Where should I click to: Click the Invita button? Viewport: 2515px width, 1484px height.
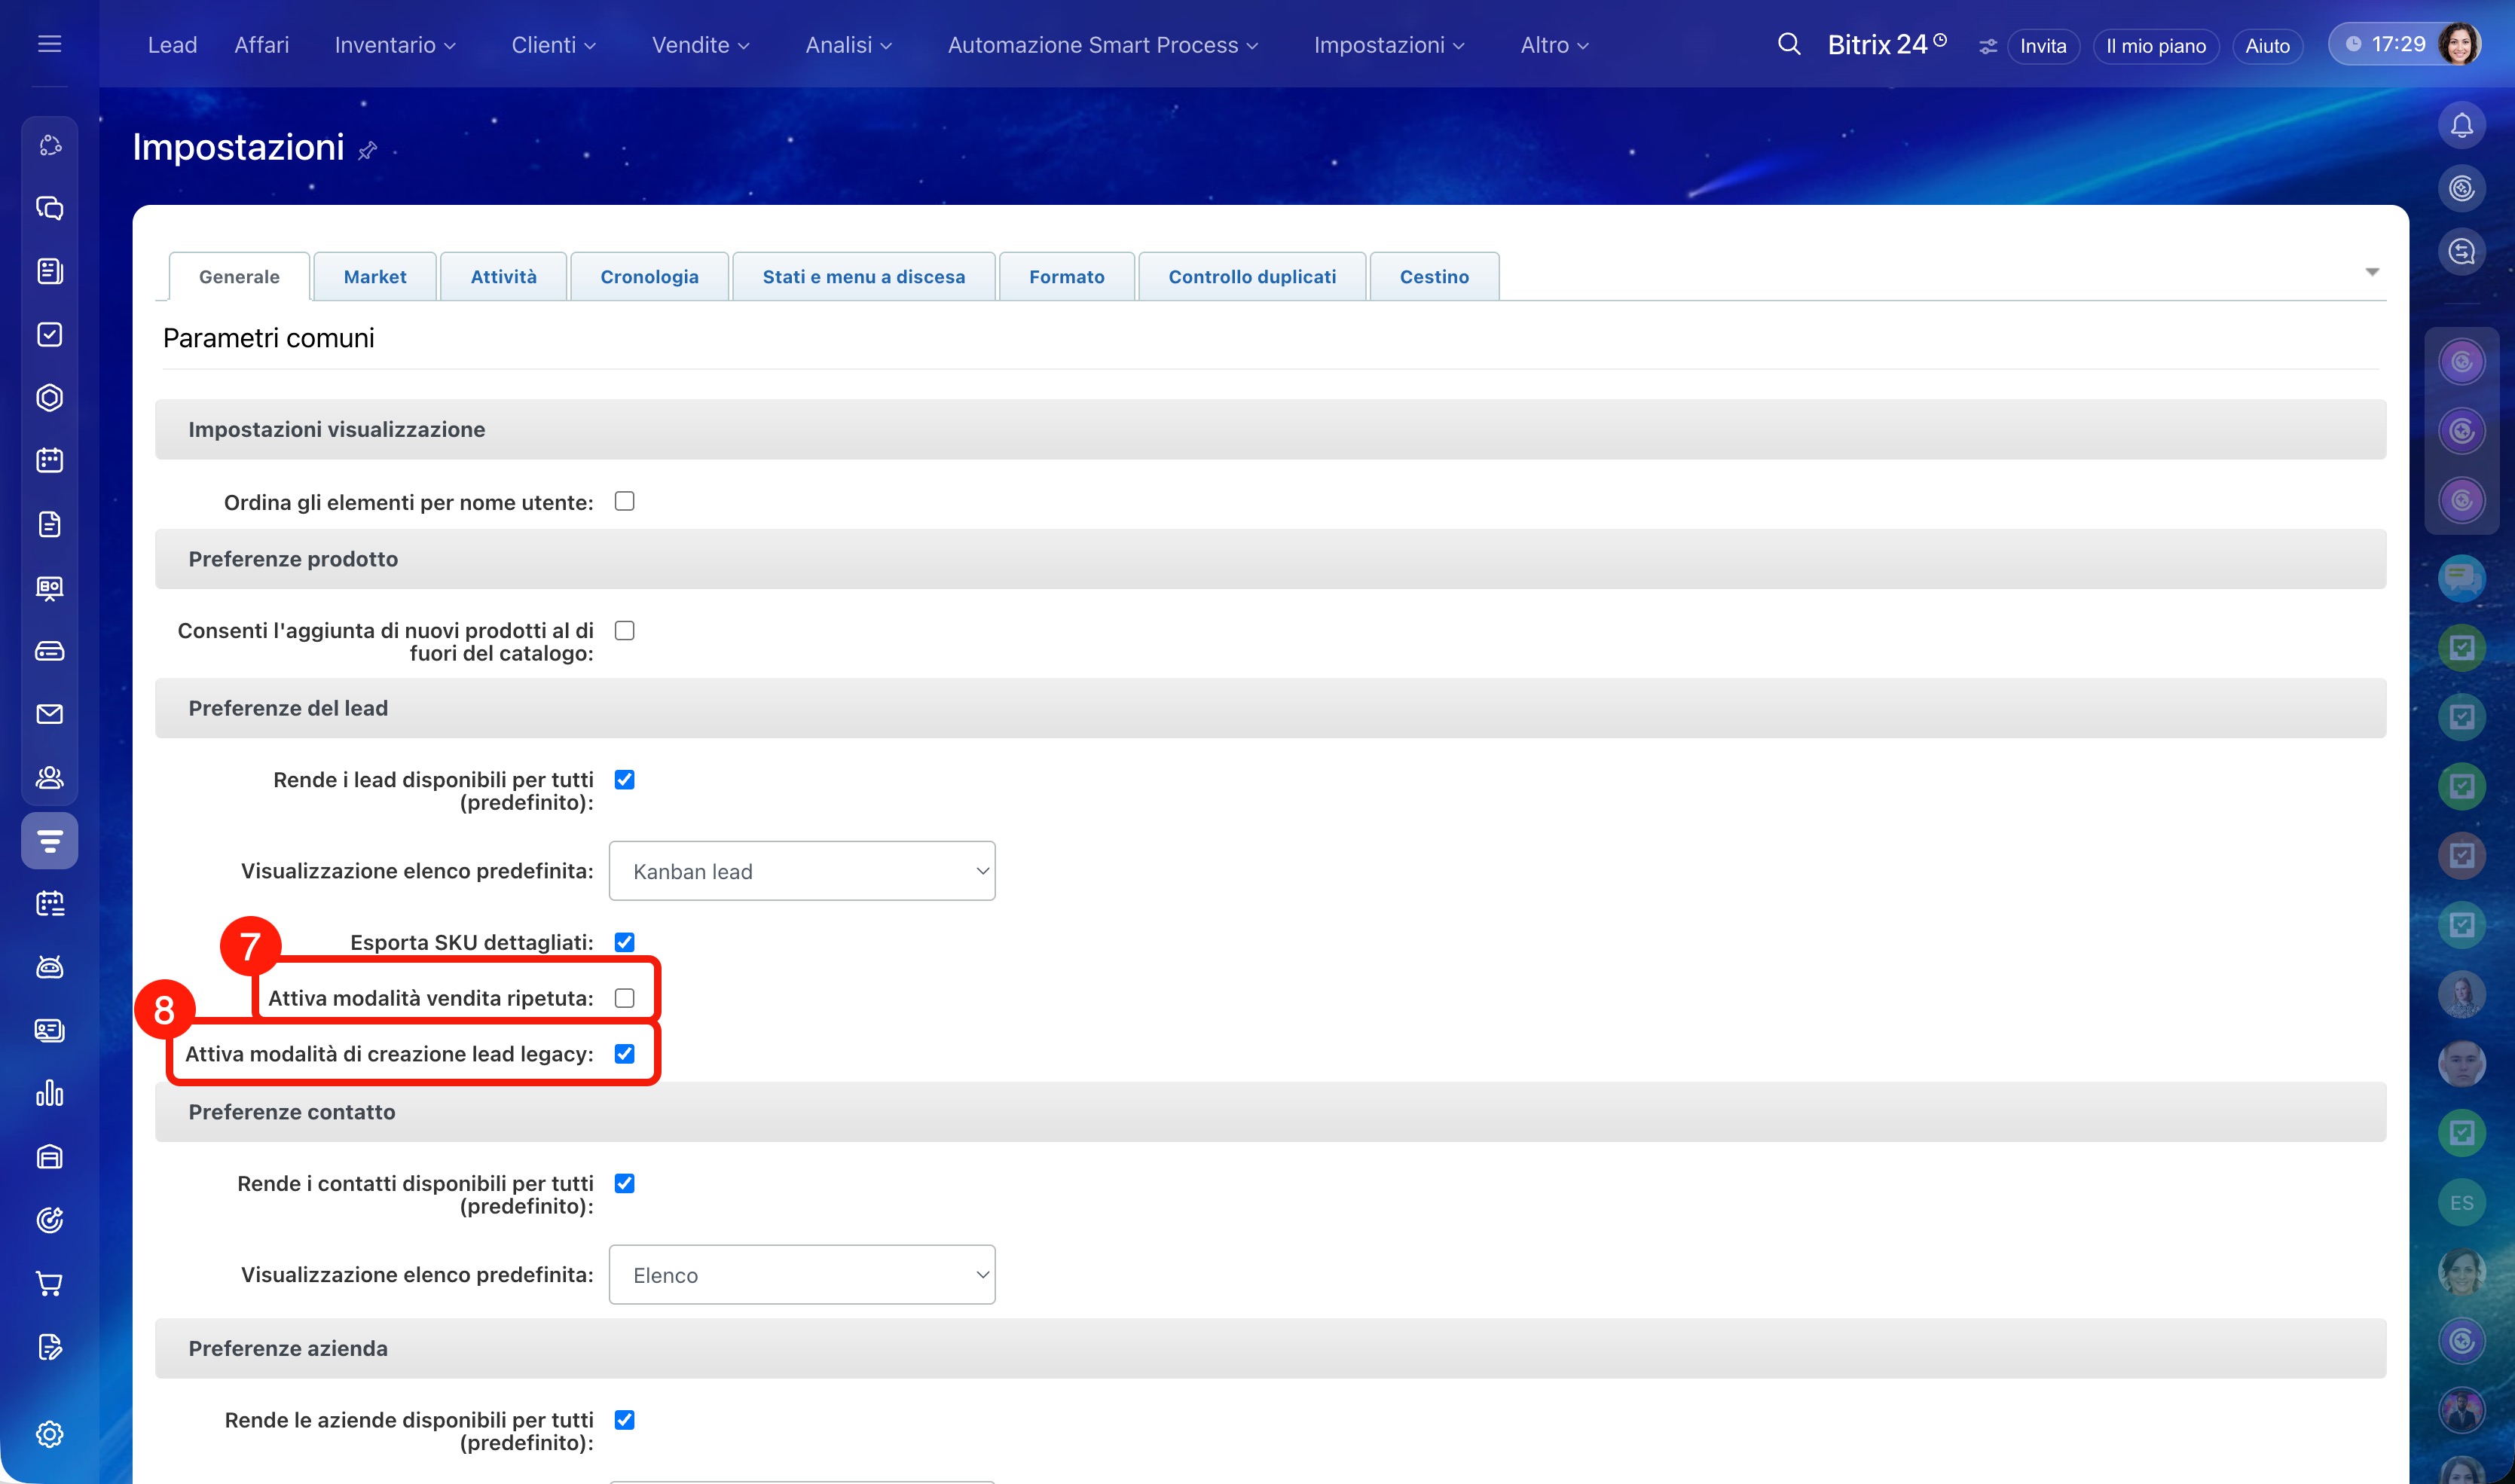2042,46
